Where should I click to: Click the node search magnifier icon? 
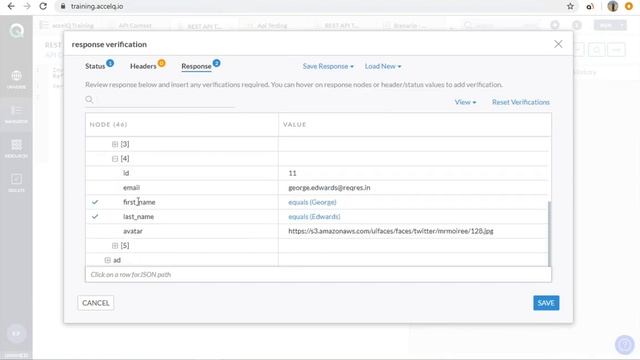tap(89, 100)
